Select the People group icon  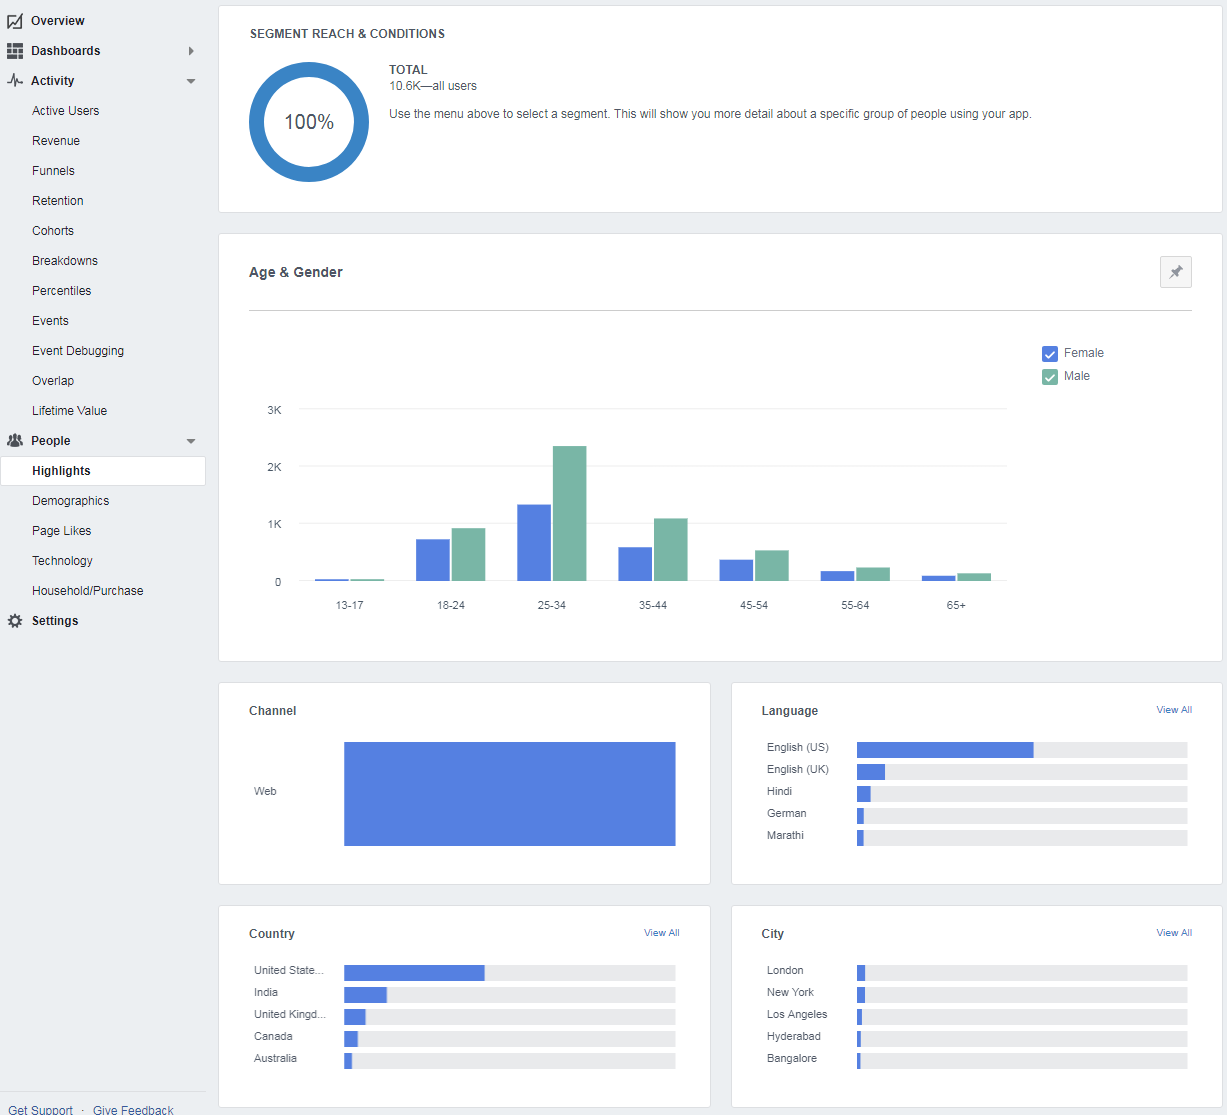[x=15, y=440]
